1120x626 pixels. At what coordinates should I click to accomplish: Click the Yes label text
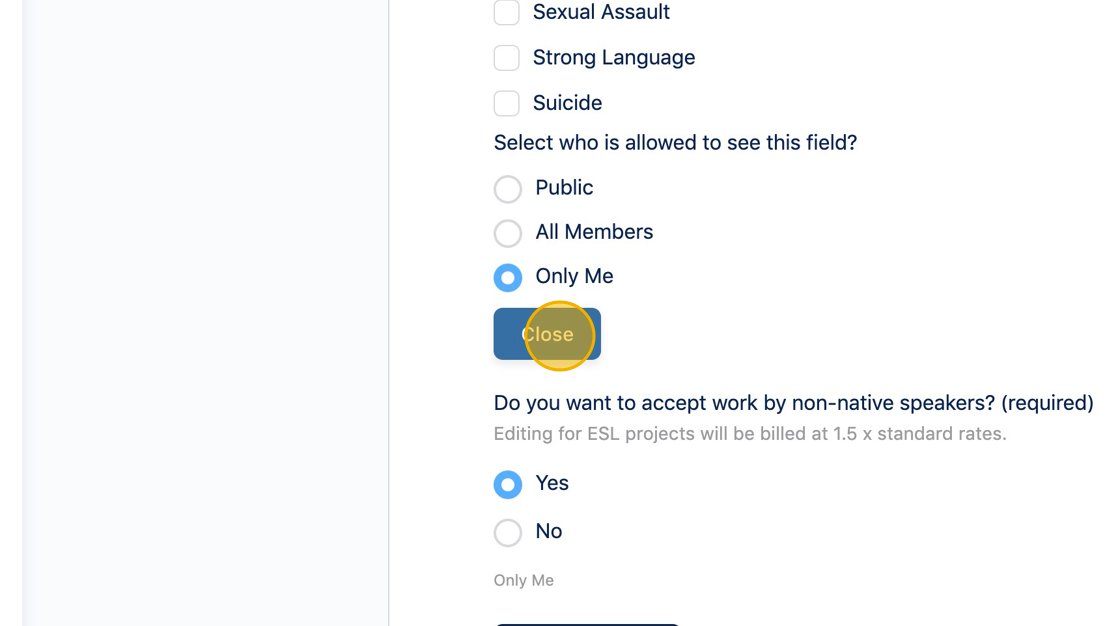click(x=552, y=483)
